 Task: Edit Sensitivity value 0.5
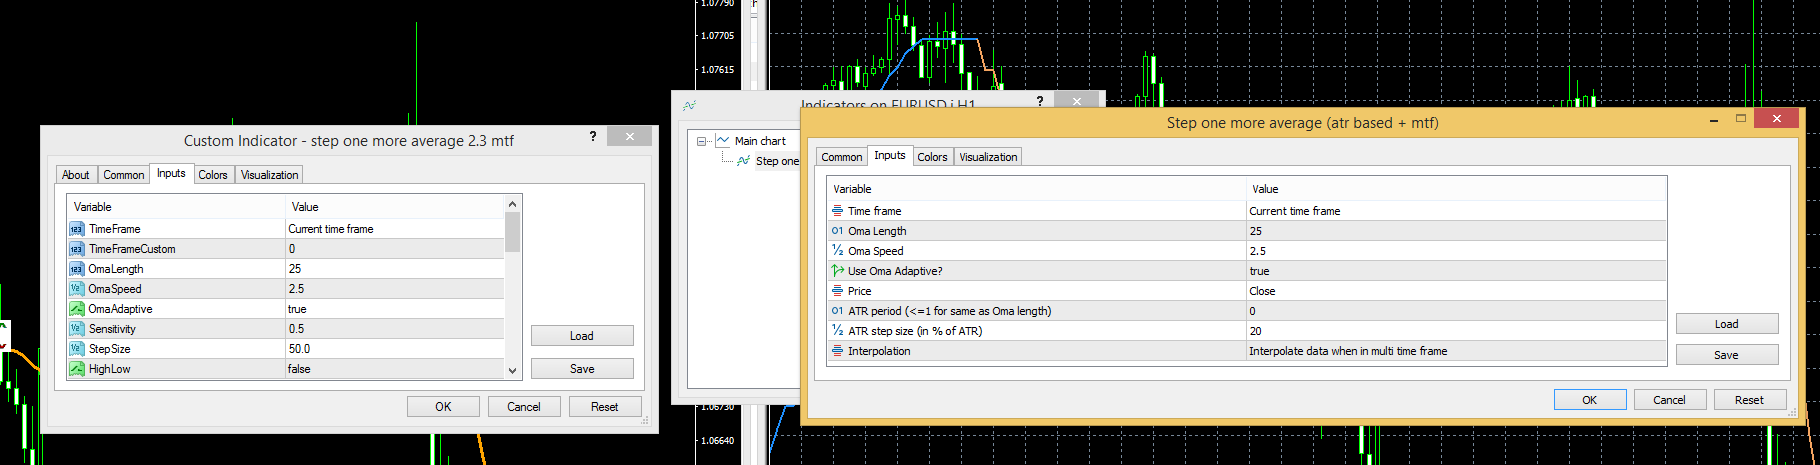pyautogui.click(x=394, y=329)
